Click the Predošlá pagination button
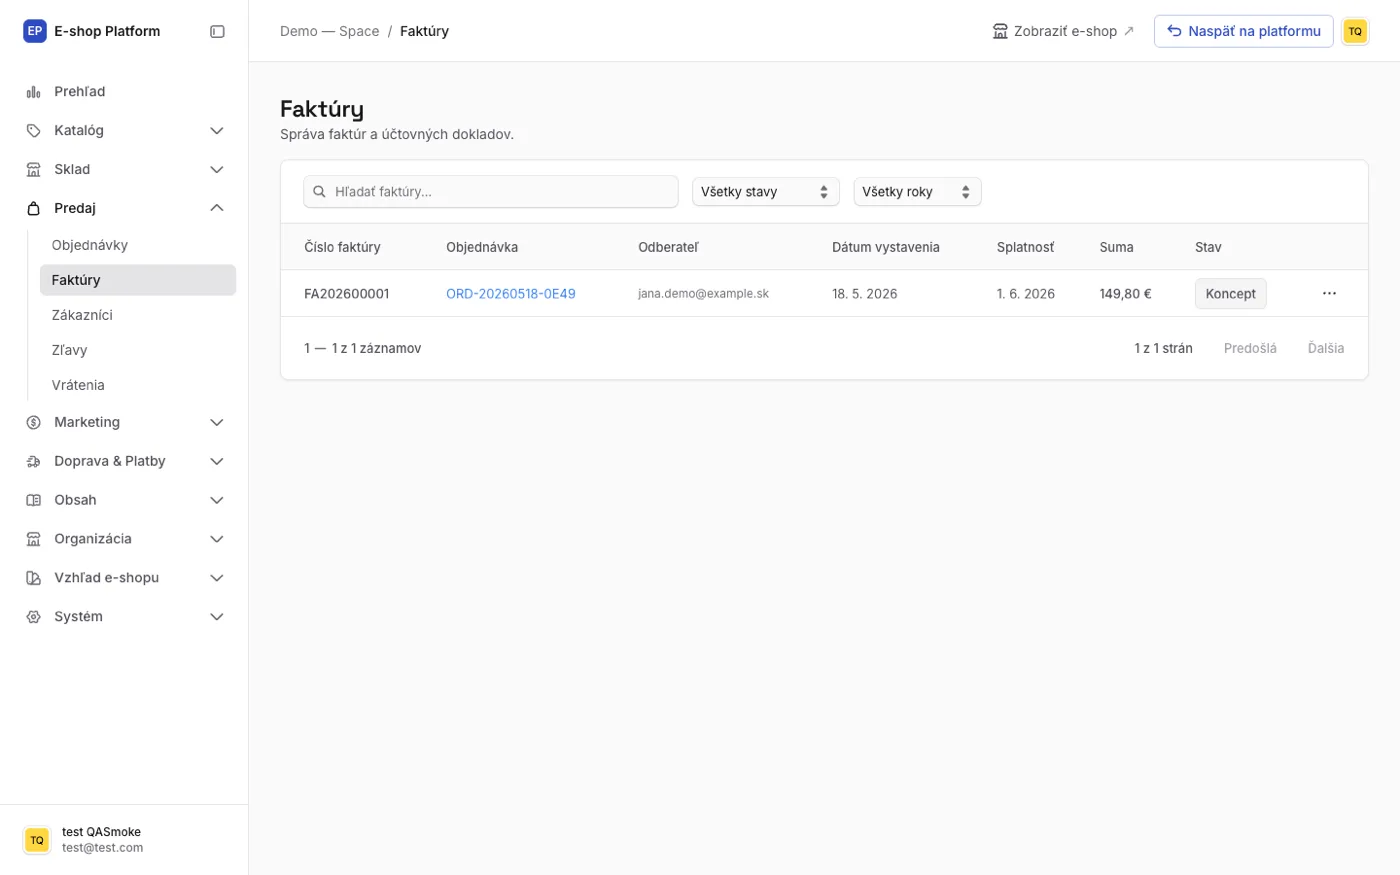Image resolution: width=1400 pixels, height=875 pixels. [1250, 348]
